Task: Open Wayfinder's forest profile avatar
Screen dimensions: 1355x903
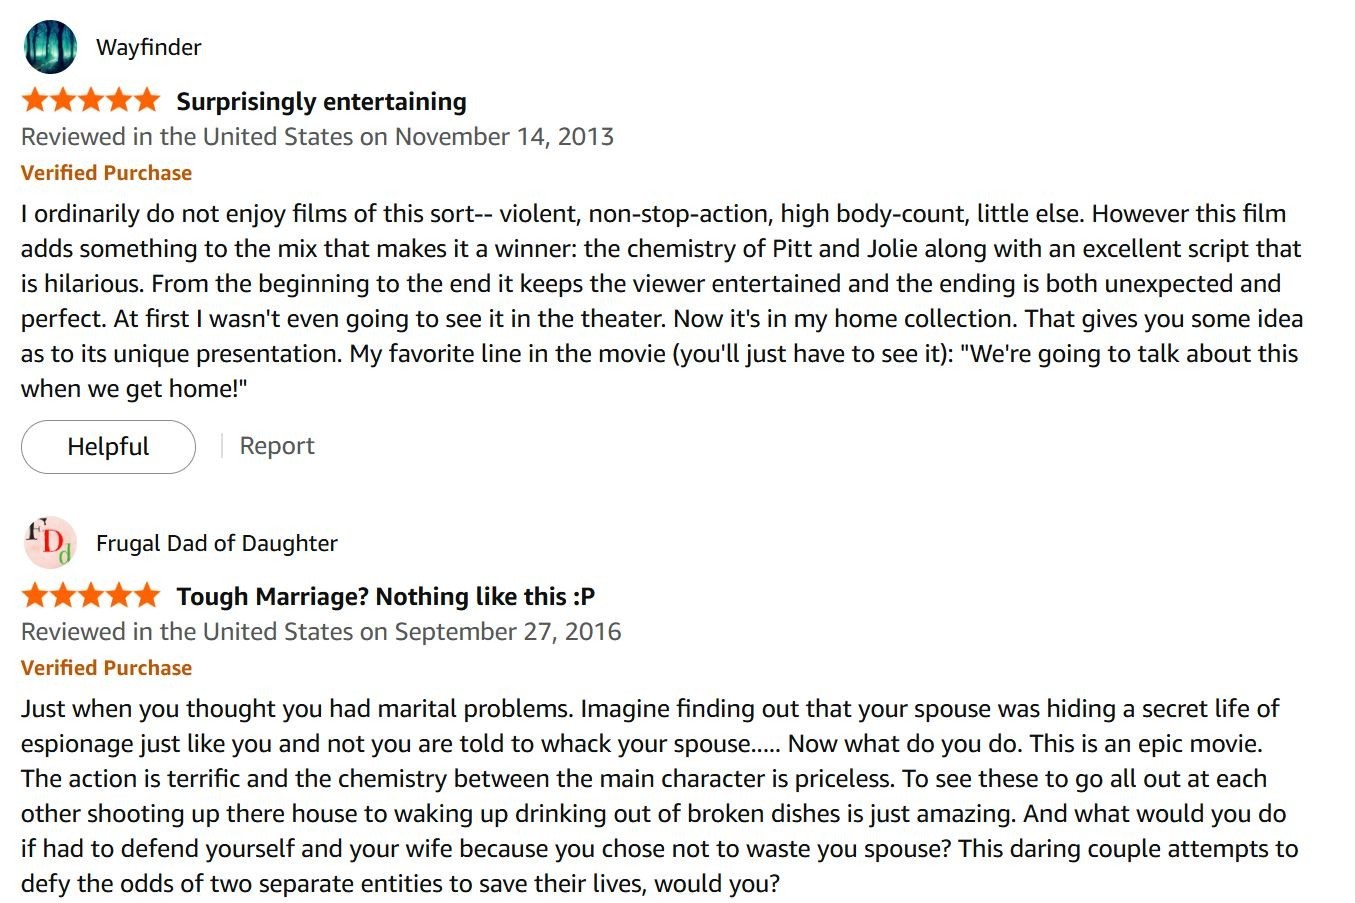Action: pos(49,47)
